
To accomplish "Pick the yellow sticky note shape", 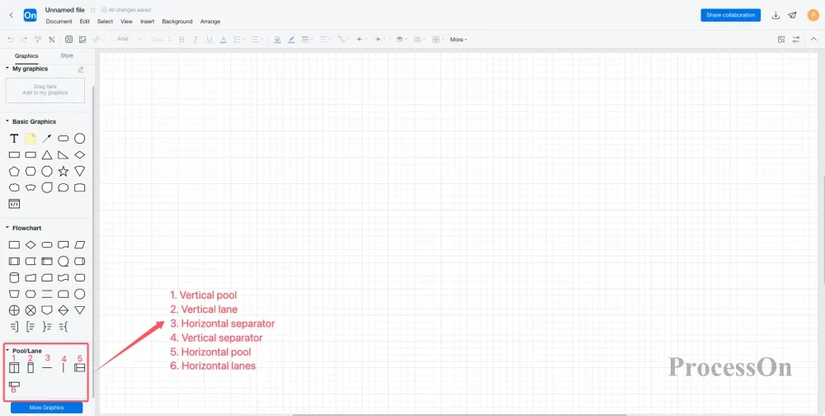I will [x=31, y=138].
